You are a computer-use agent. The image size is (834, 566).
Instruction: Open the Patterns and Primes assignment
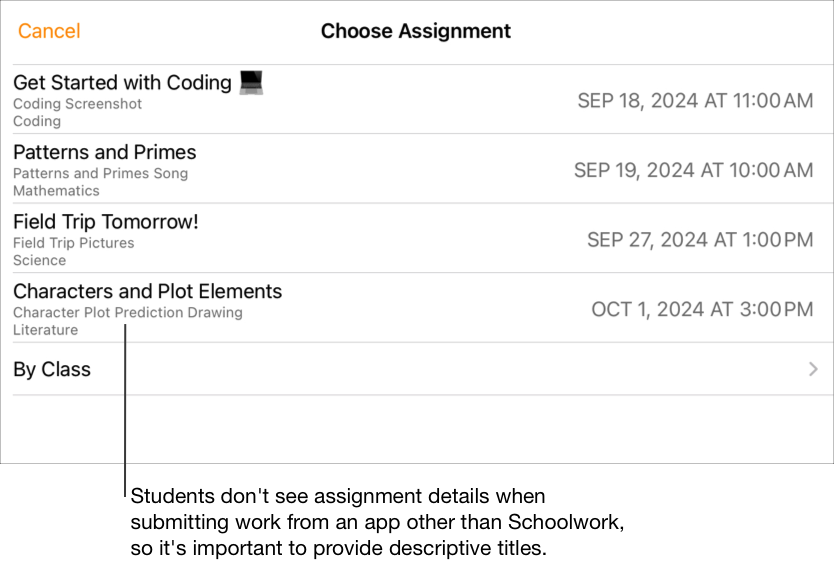click(x=105, y=153)
